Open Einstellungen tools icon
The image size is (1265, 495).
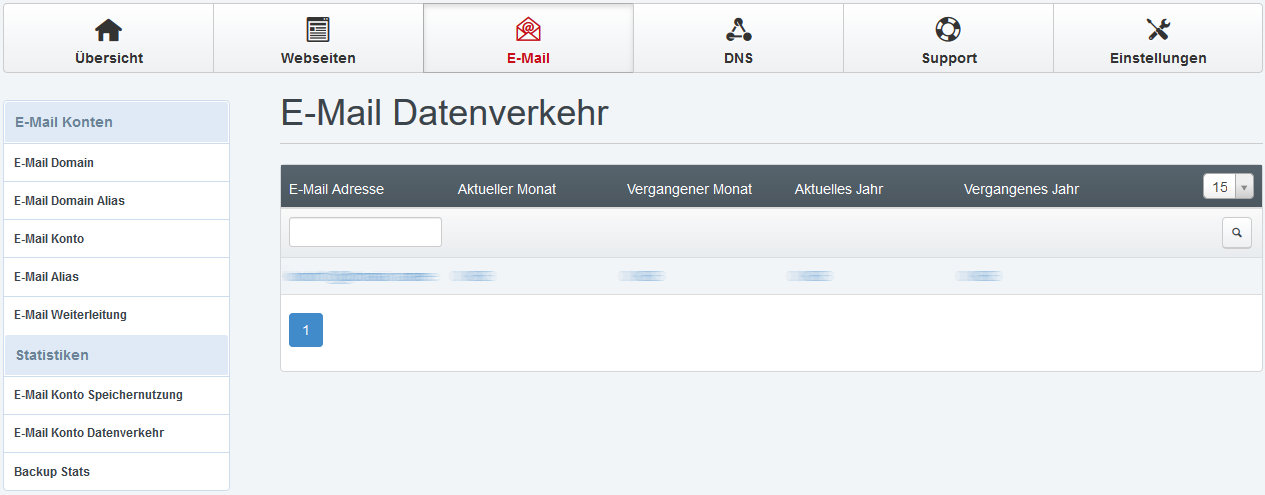[1158, 30]
